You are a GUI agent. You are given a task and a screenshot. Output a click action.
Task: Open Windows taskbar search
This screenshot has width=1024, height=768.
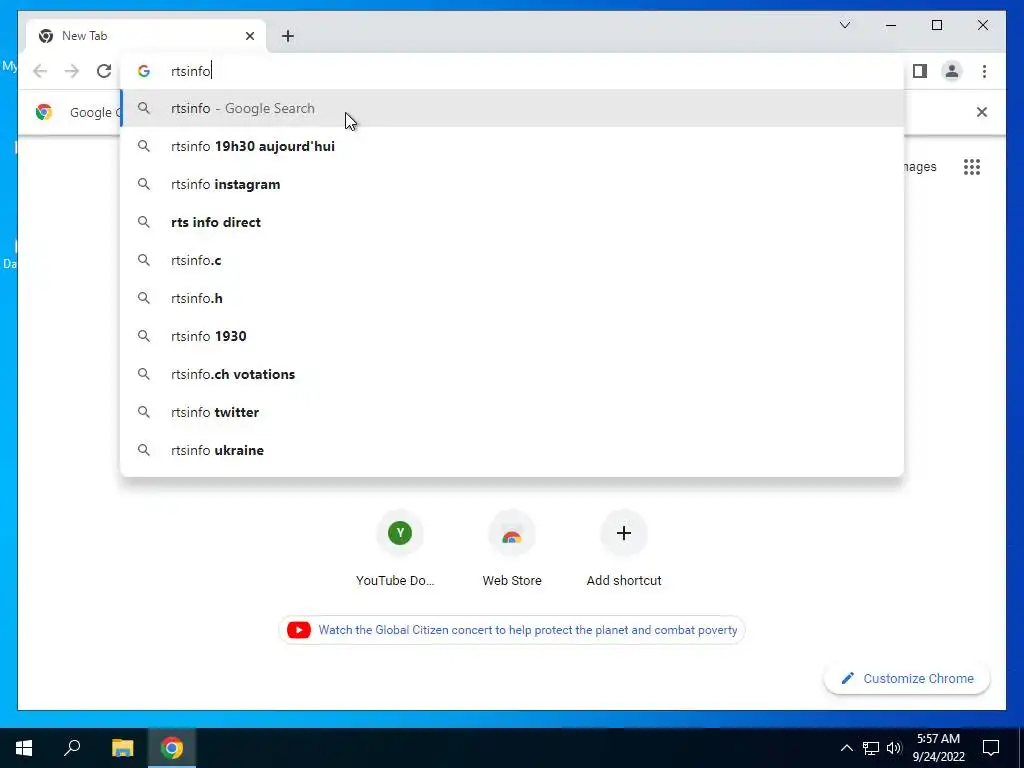[72, 748]
